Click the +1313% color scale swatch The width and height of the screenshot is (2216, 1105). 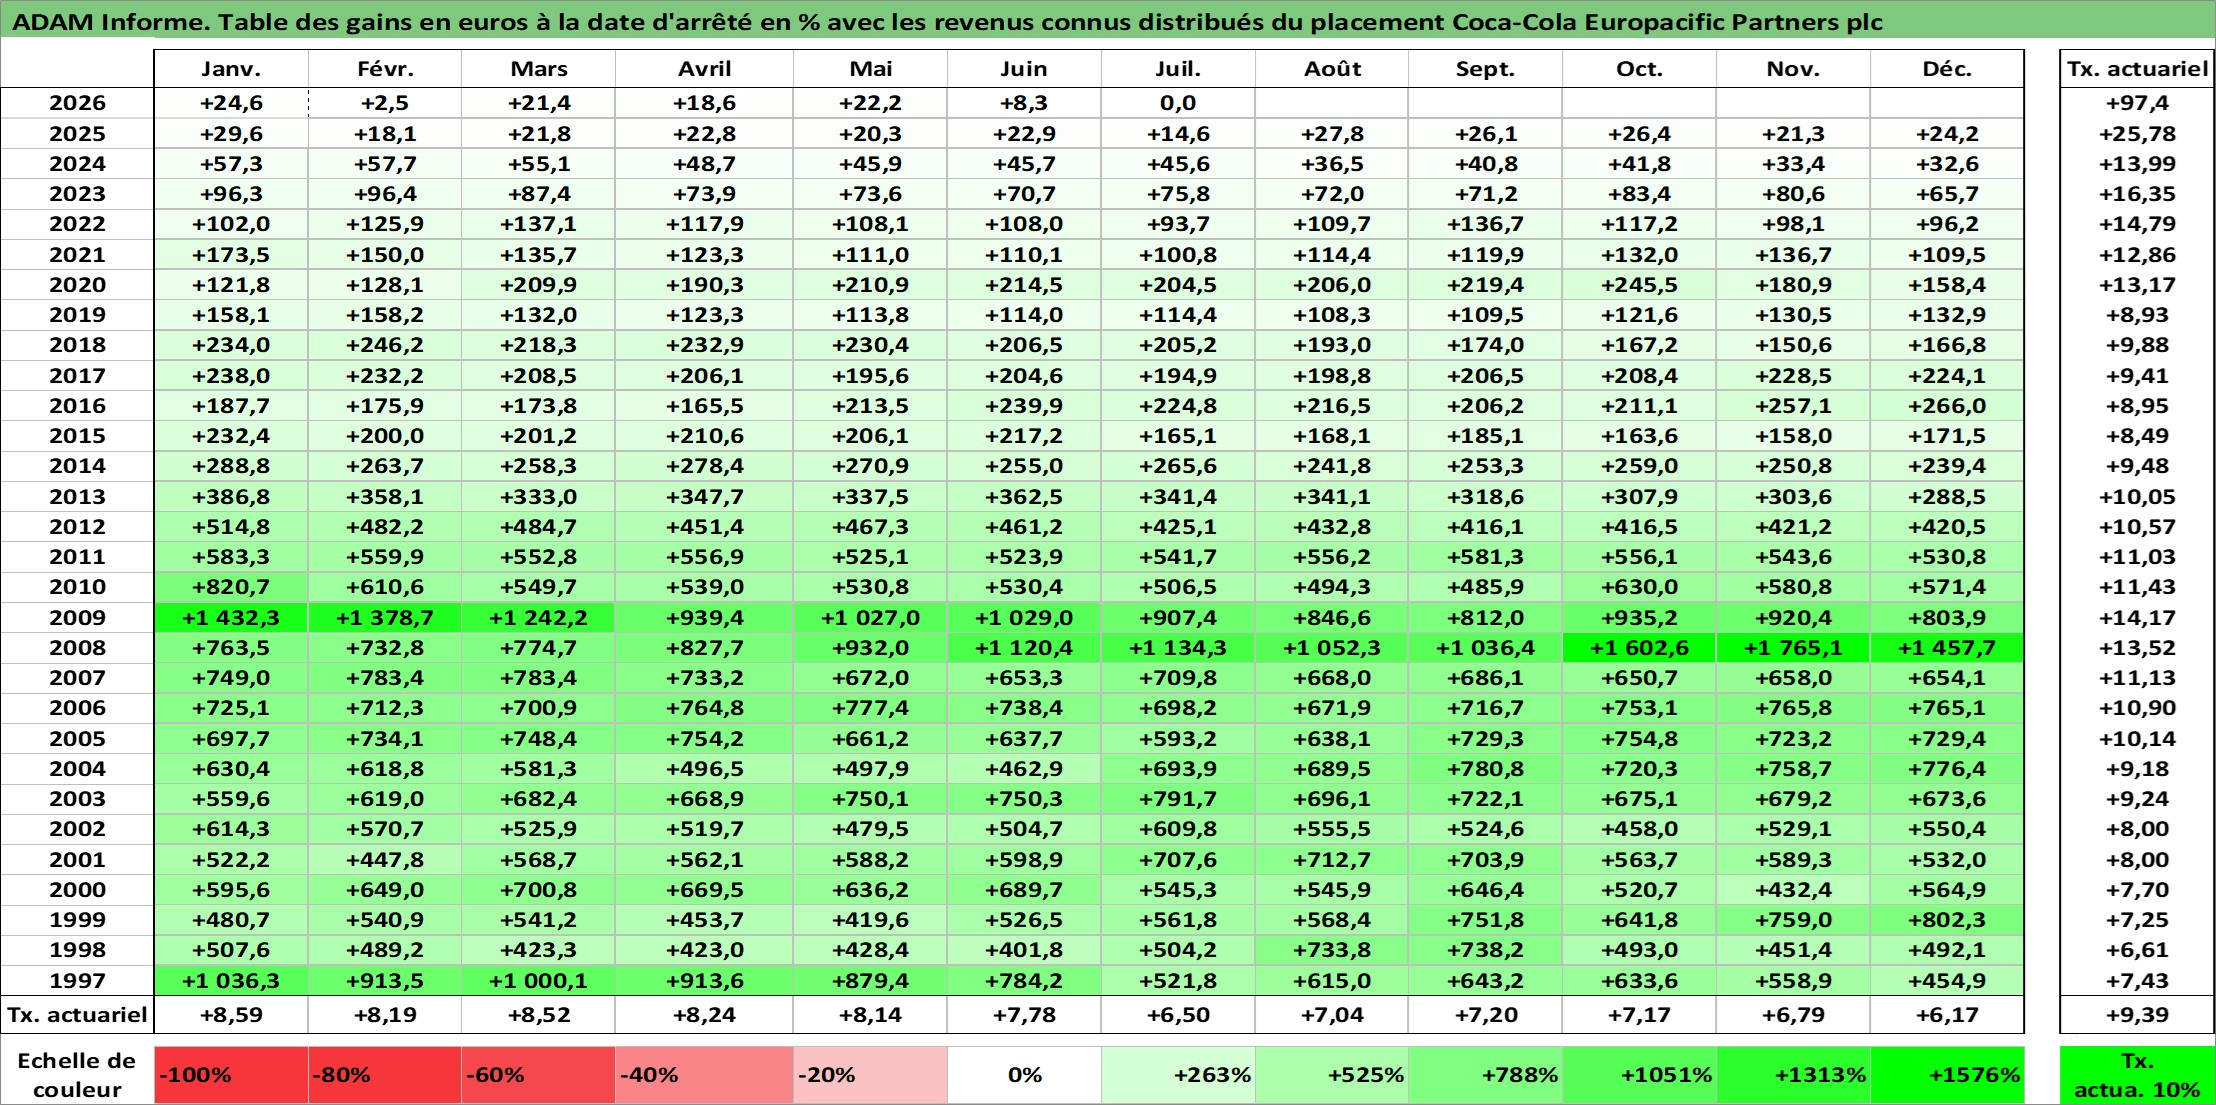coord(1793,1075)
